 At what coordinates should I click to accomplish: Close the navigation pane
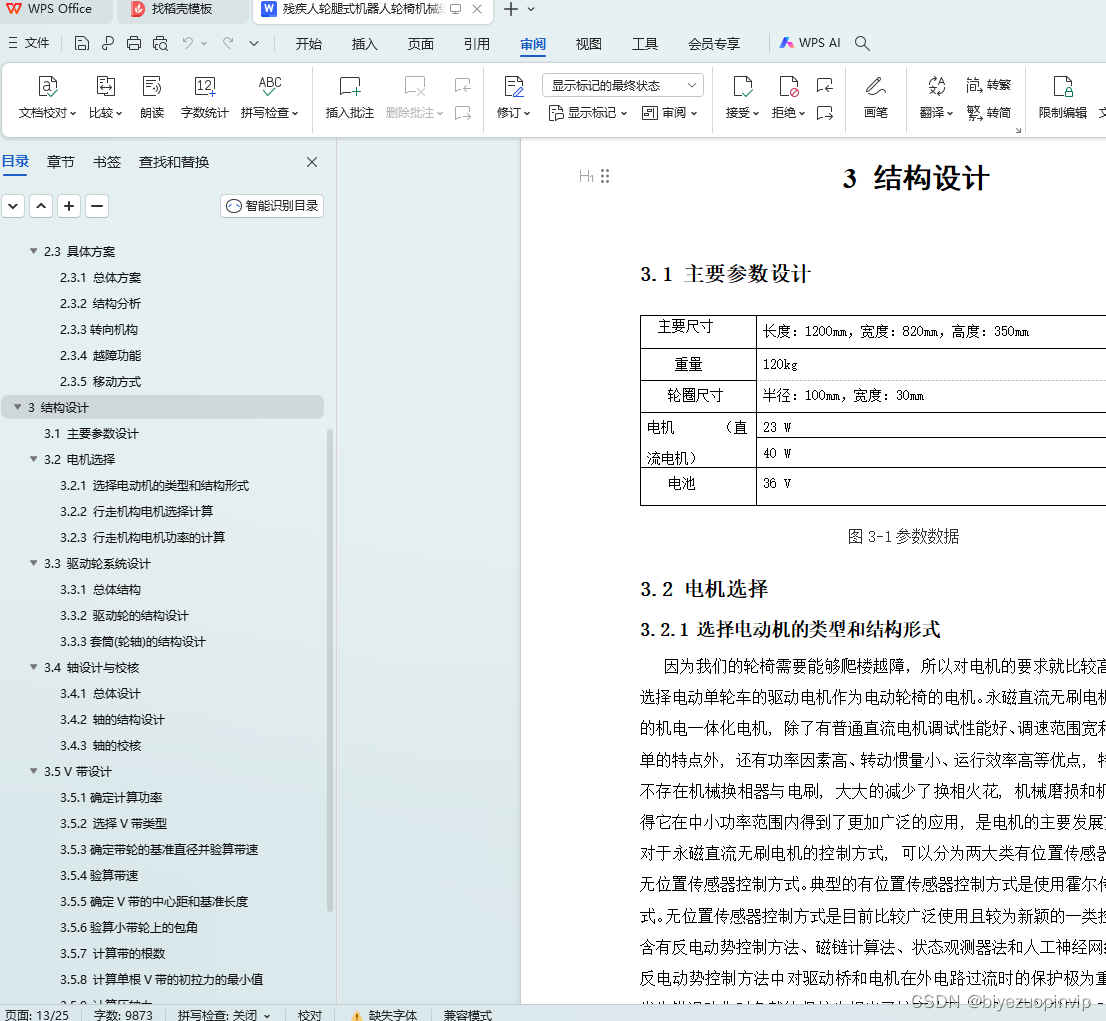[x=312, y=162]
